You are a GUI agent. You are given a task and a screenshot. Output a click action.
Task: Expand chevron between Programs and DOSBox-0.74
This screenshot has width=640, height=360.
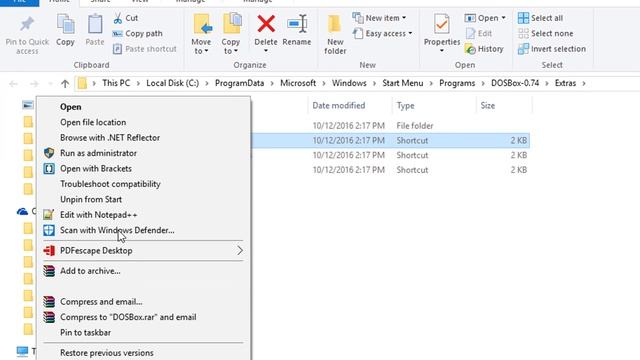(483, 83)
